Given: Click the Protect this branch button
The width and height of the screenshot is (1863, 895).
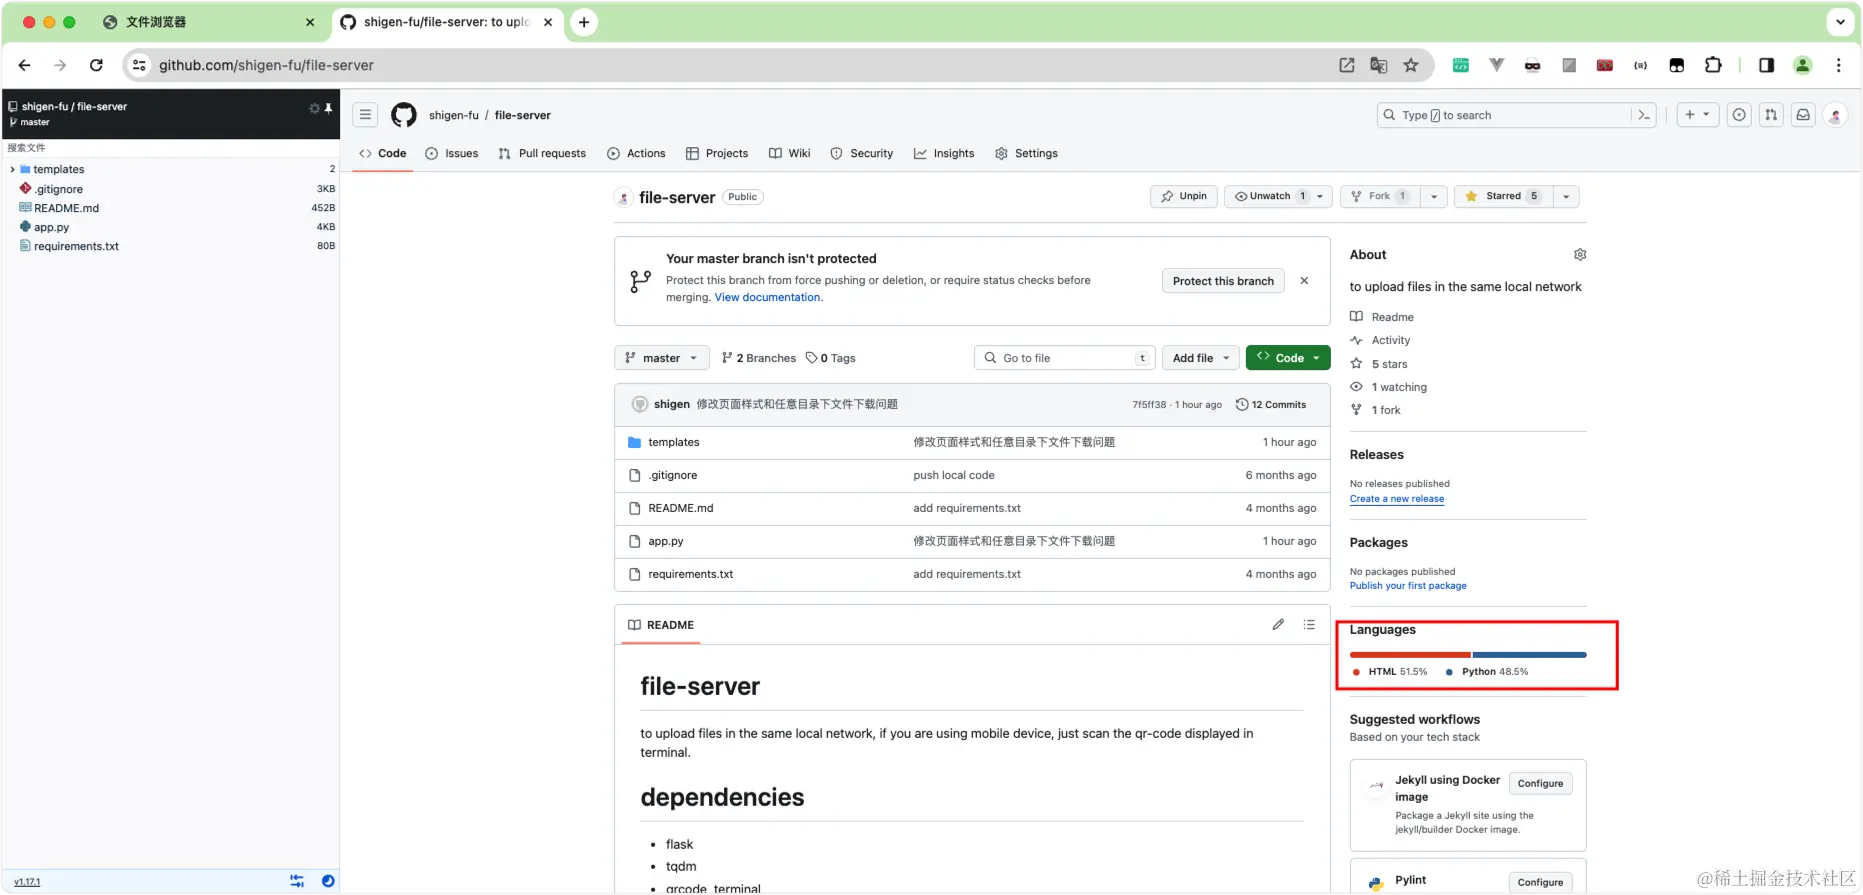Looking at the screenshot, I should 1223,281.
